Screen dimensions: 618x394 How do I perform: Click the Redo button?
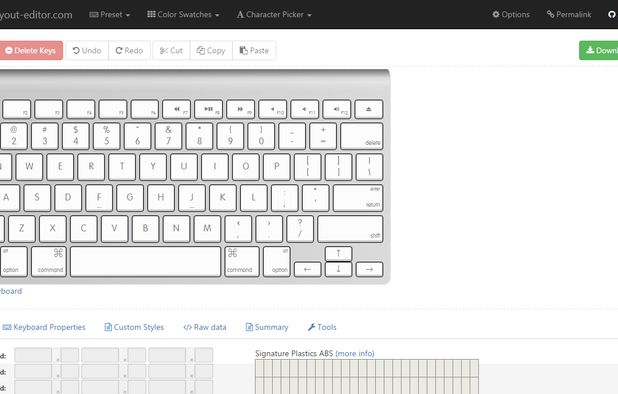tap(129, 50)
